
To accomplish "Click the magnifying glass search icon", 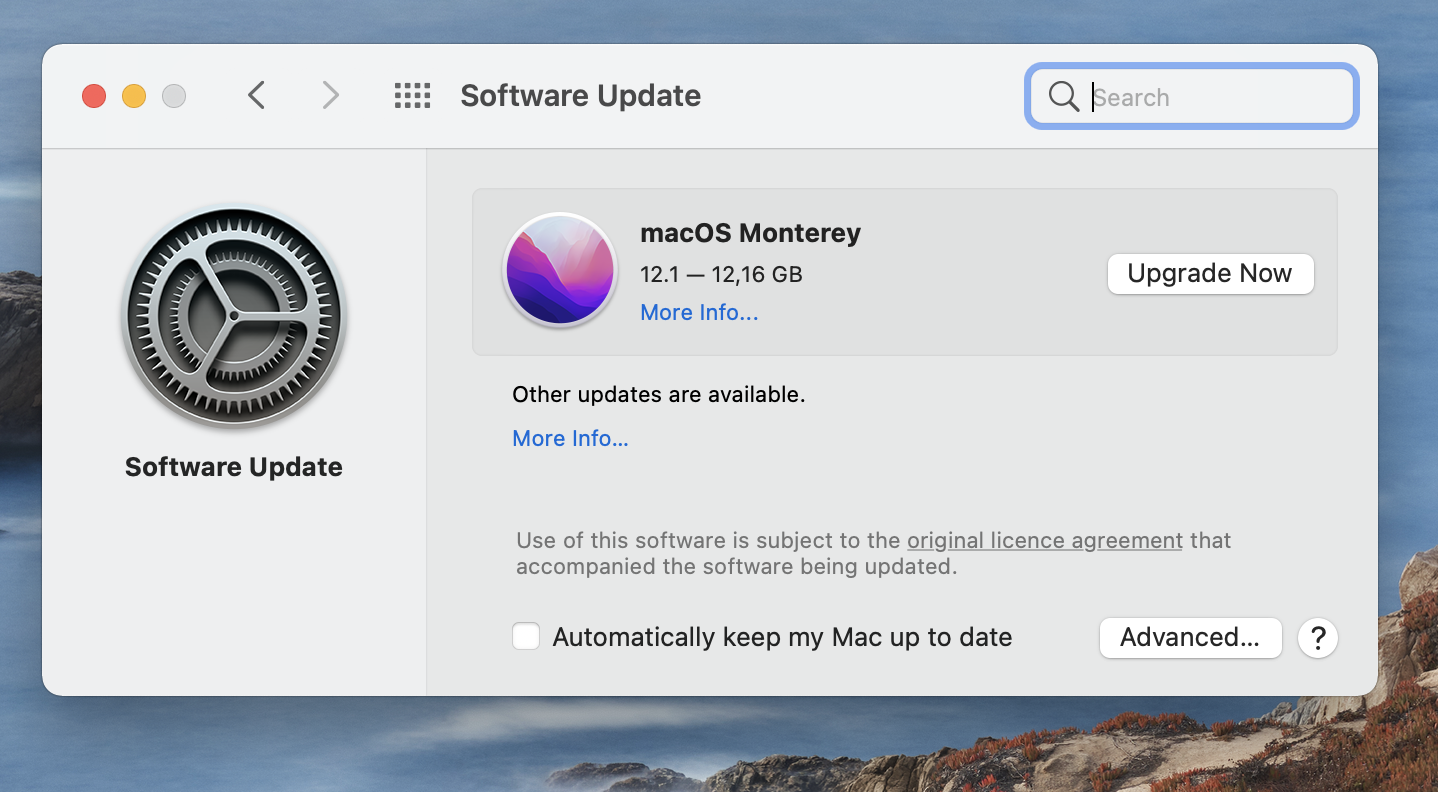I will [1063, 97].
